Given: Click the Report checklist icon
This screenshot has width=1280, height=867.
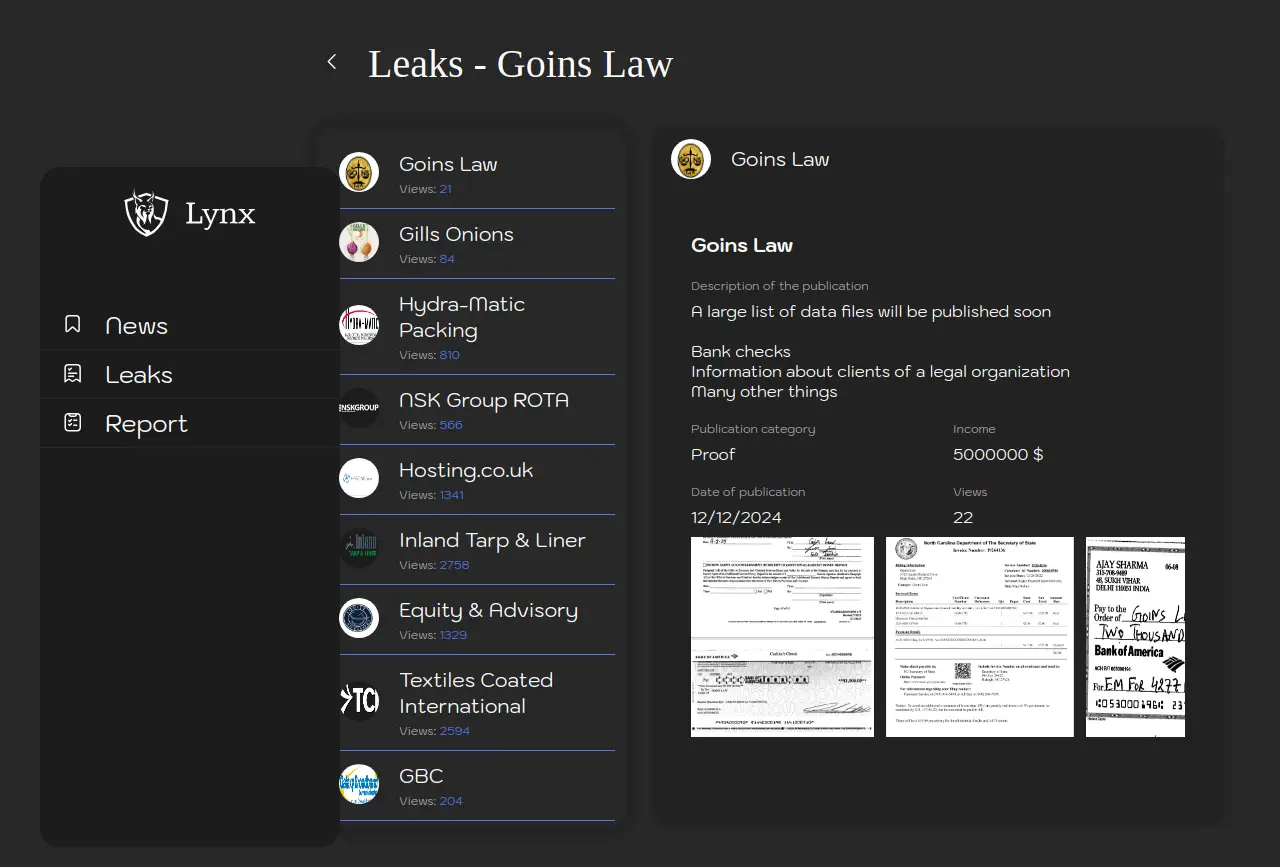Looking at the screenshot, I should tap(73, 423).
